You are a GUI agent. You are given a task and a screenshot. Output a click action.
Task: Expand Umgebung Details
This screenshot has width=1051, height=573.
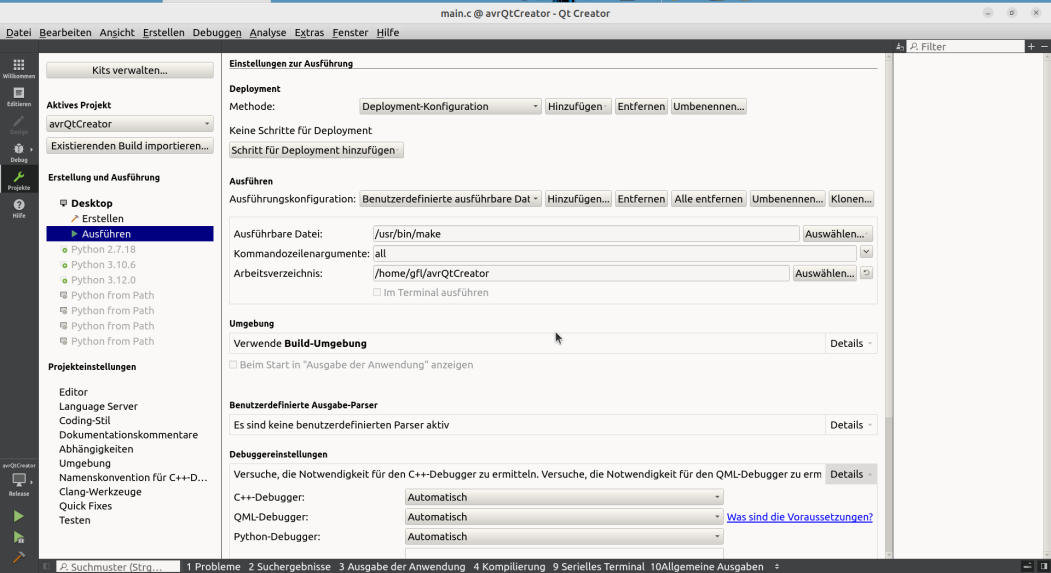click(x=851, y=343)
